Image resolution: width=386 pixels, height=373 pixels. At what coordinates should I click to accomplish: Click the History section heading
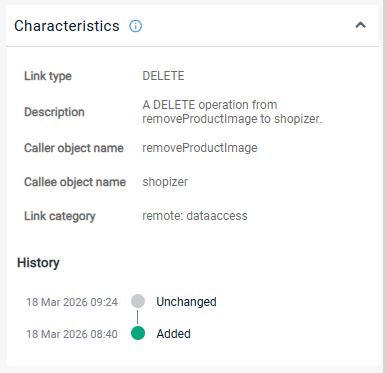coord(38,263)
